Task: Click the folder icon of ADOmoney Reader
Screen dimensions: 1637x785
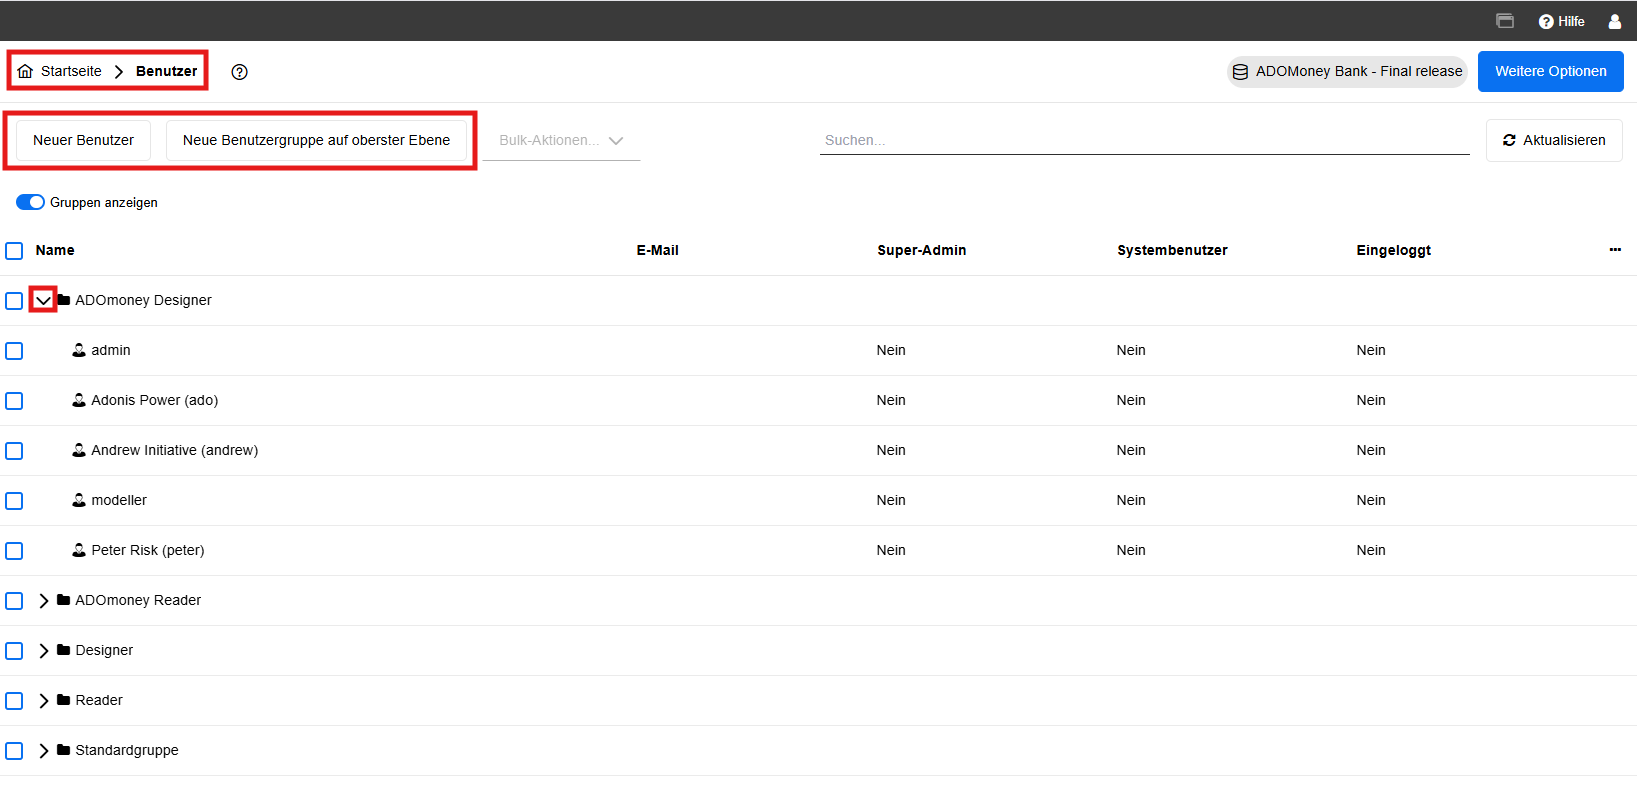Action: (x=64, y=600)
